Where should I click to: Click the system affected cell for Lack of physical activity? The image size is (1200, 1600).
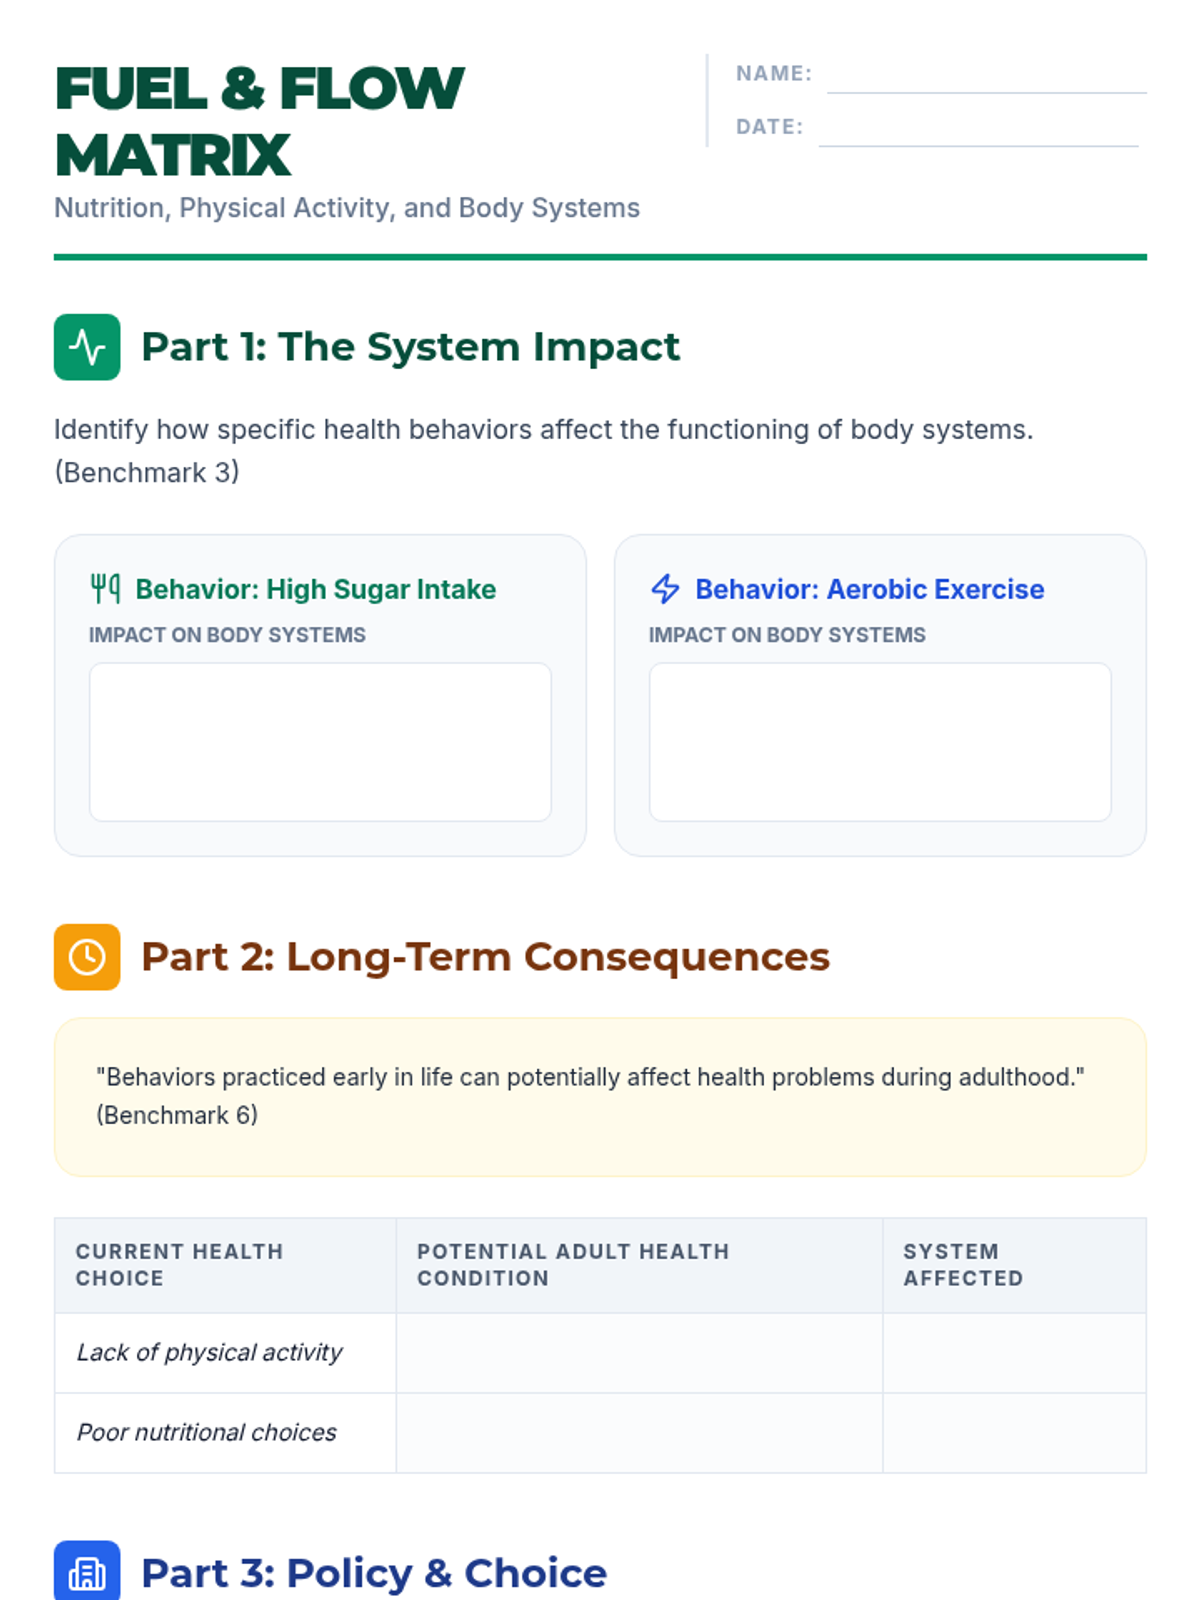[1015, 1353]
